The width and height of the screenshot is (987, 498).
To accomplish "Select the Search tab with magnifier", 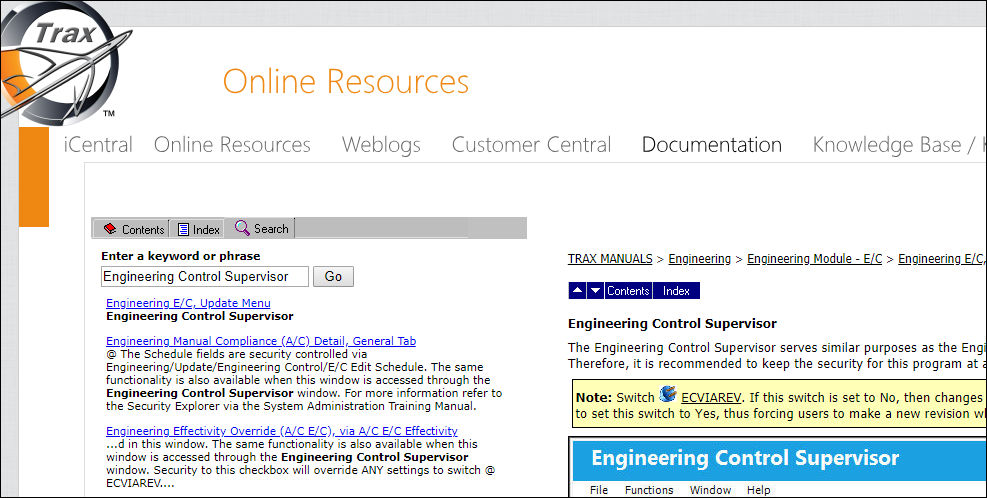I will click(x=261, y=229).
